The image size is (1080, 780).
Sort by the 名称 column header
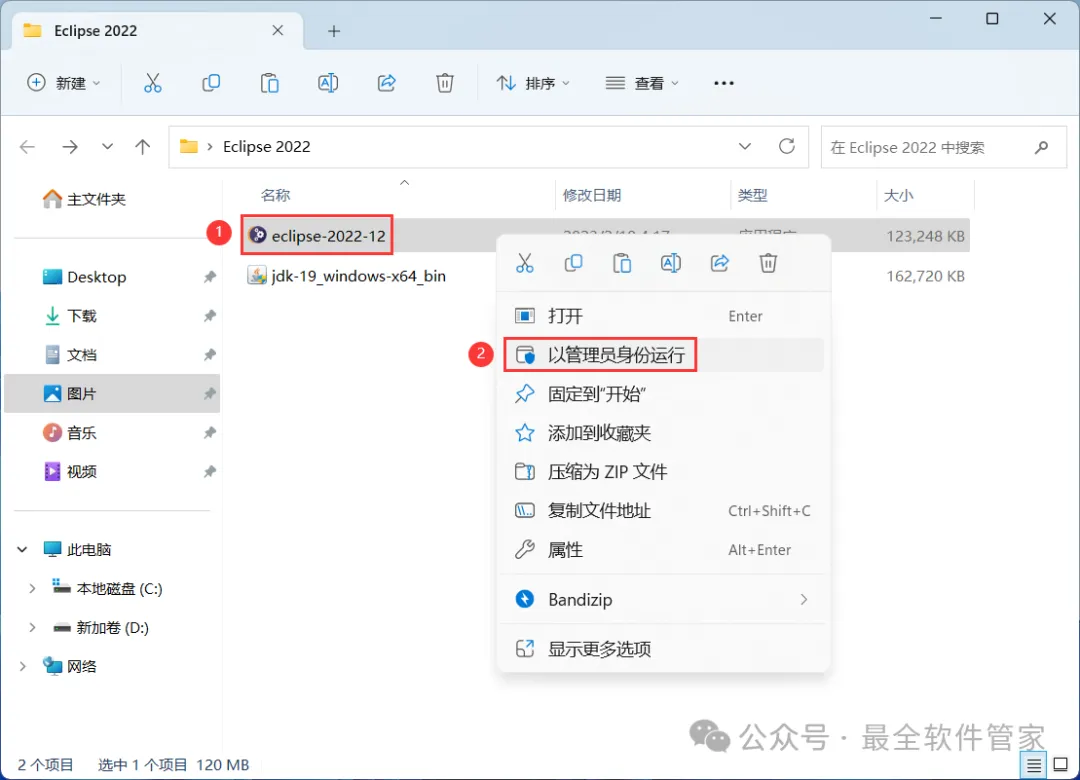pos(276,196)
